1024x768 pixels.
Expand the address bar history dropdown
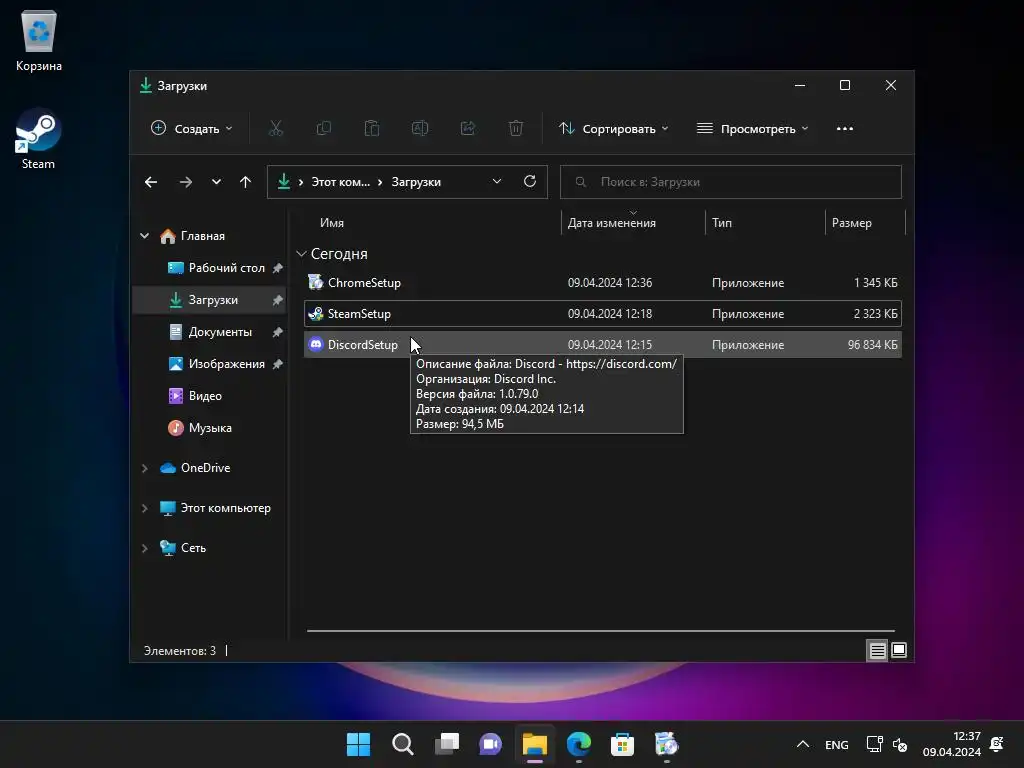pyautogui.click(x=497, y=182)
